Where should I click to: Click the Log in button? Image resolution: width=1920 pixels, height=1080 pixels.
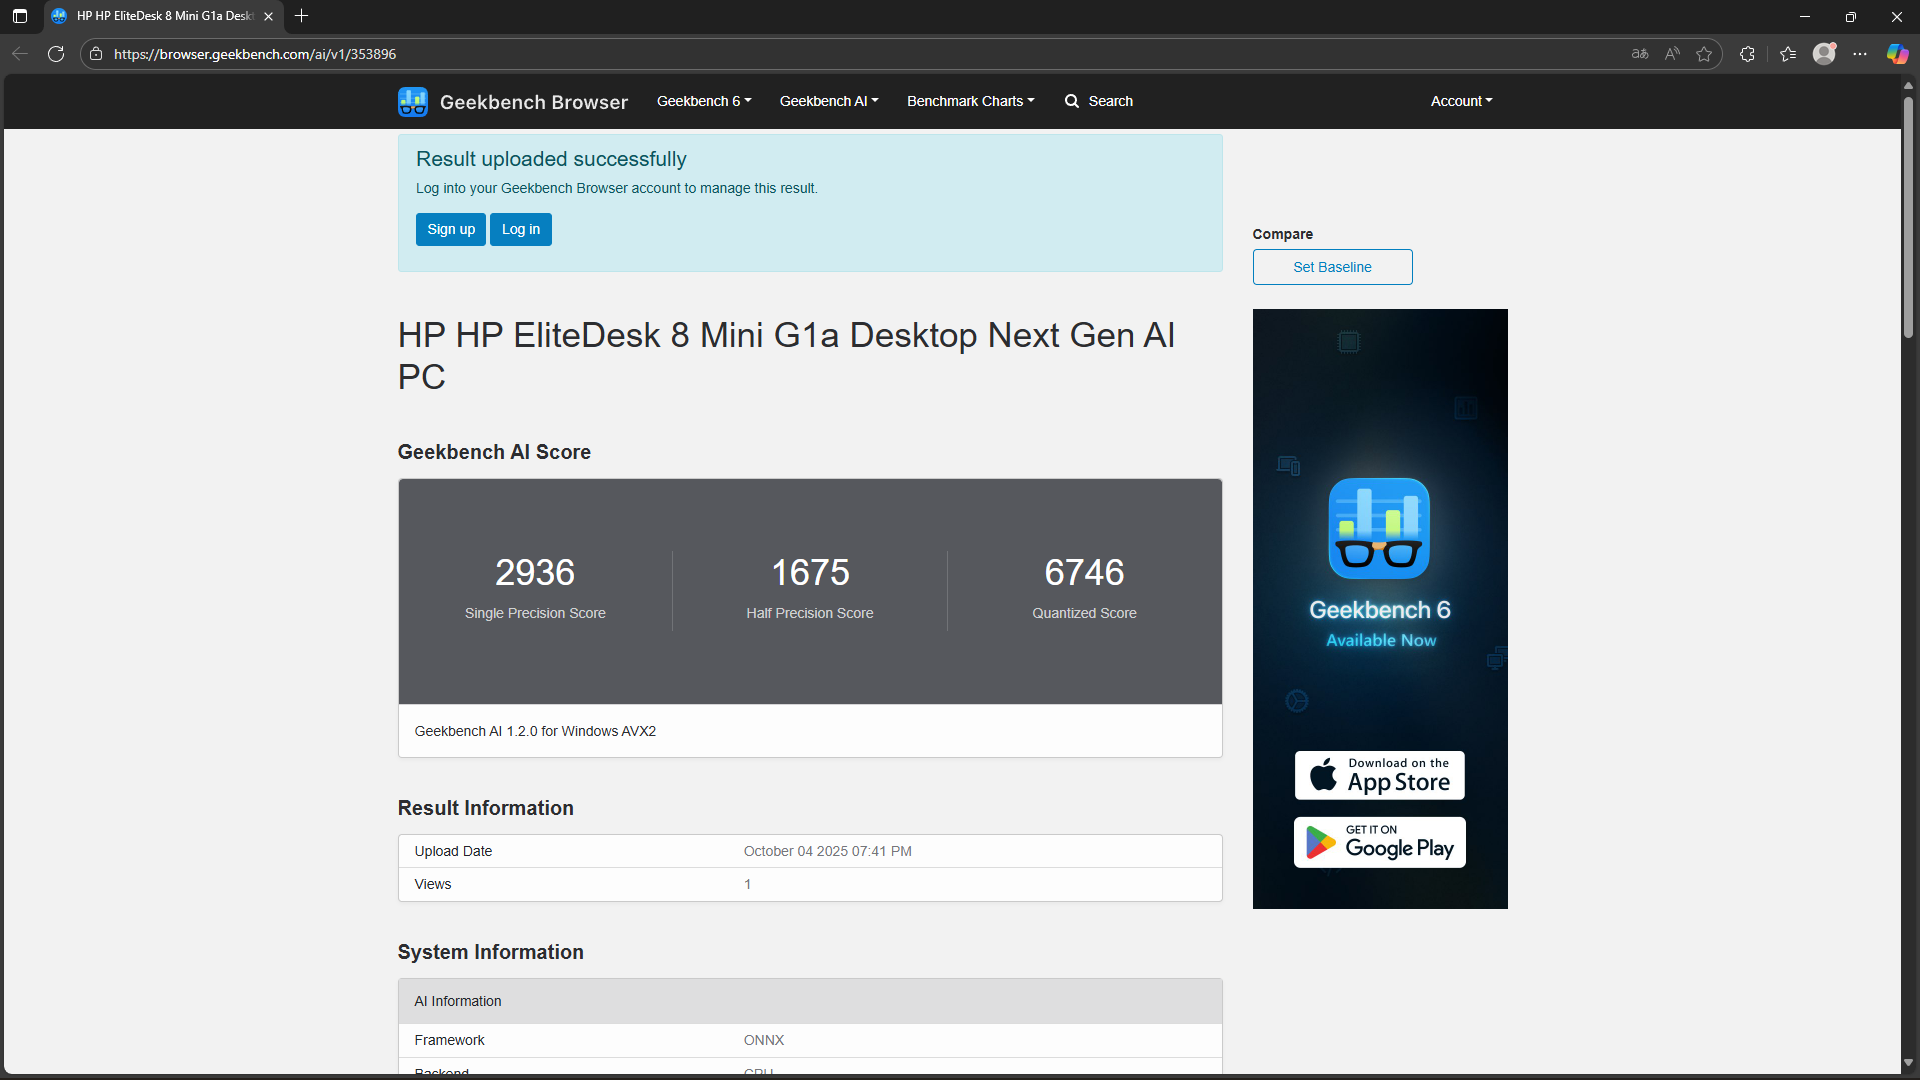click(x=520, y=229)
